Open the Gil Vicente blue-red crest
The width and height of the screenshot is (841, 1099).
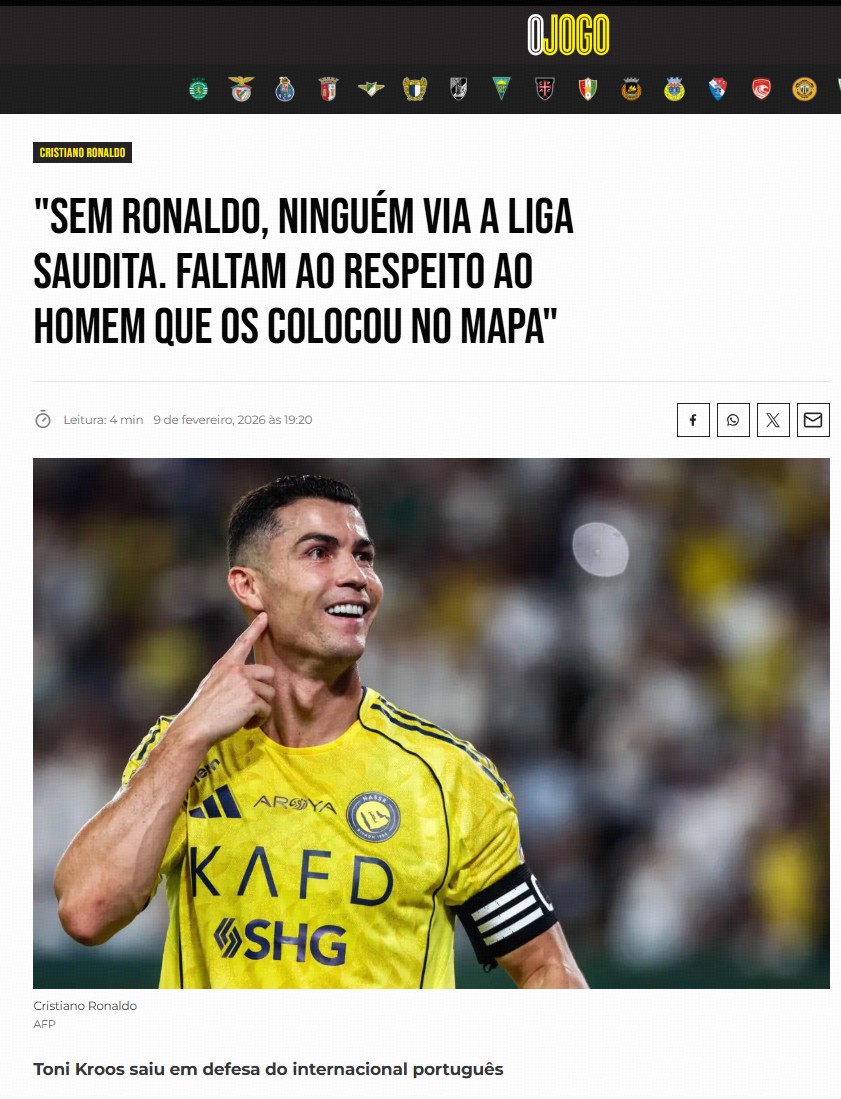tap(718, 89)
